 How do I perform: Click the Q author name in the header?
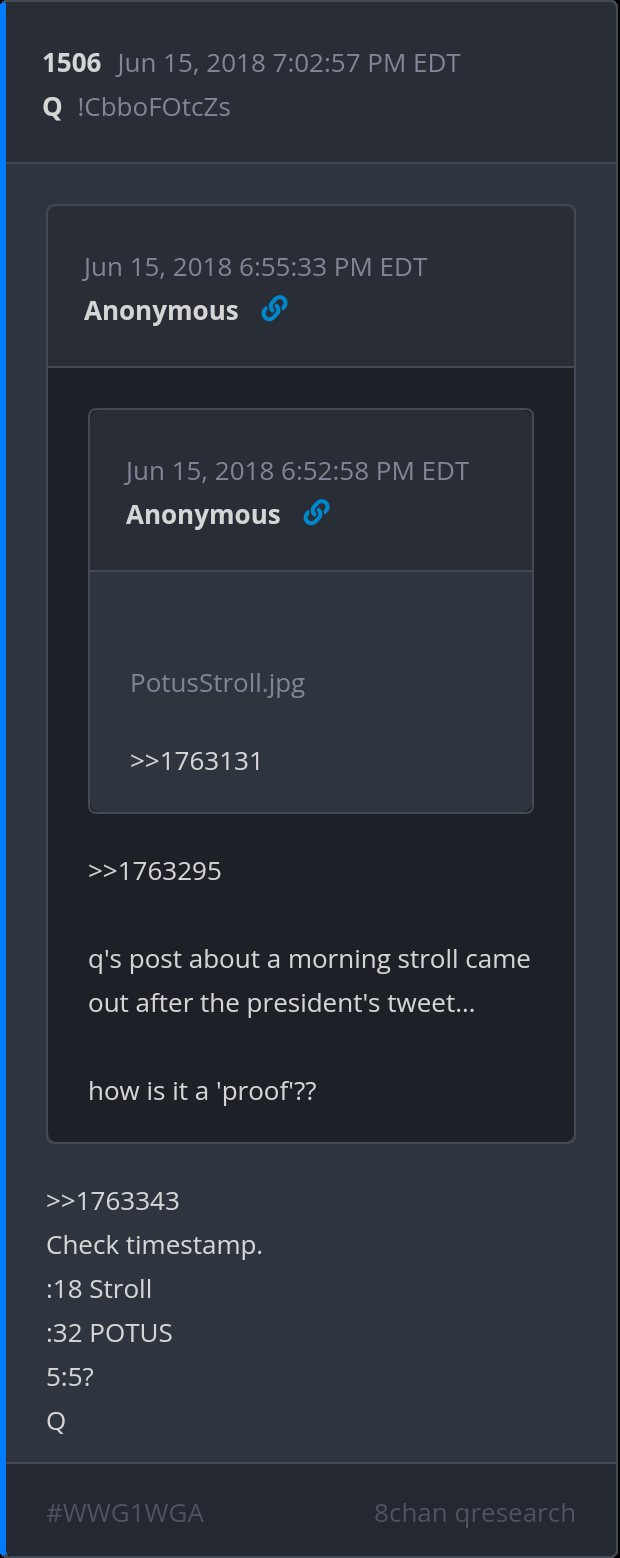pos(53,108)
